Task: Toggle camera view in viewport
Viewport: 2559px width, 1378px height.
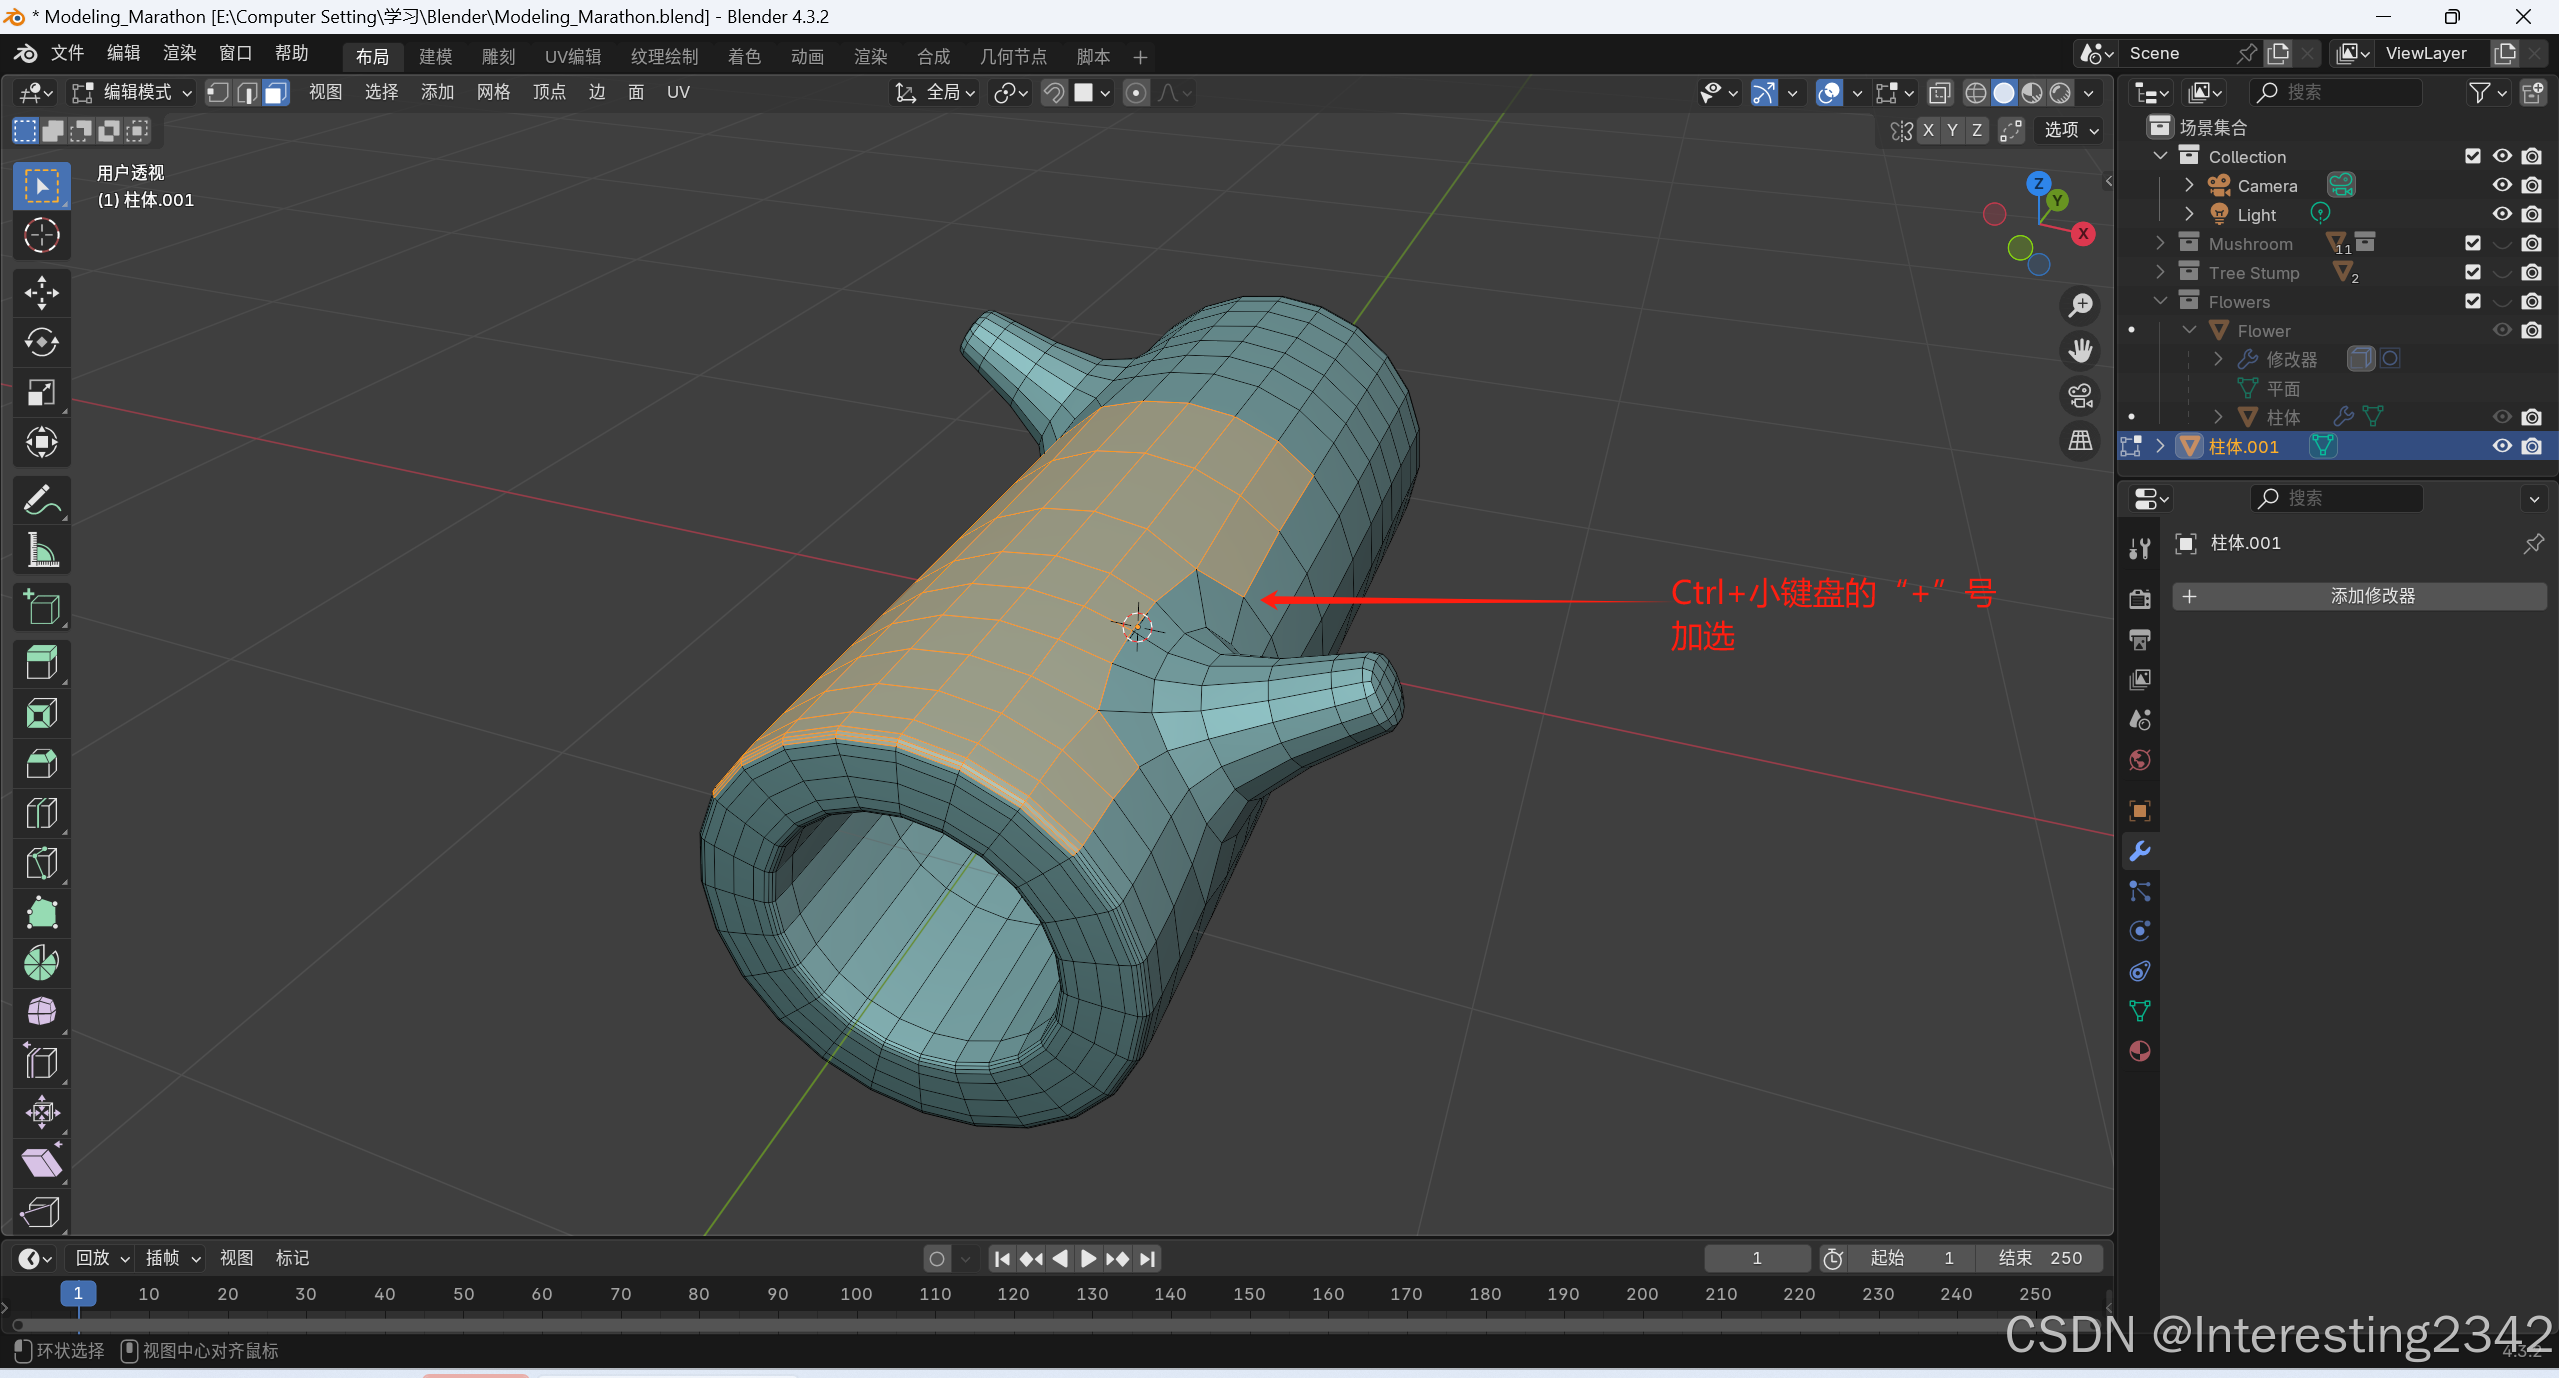Action: tap(2080, 396)
